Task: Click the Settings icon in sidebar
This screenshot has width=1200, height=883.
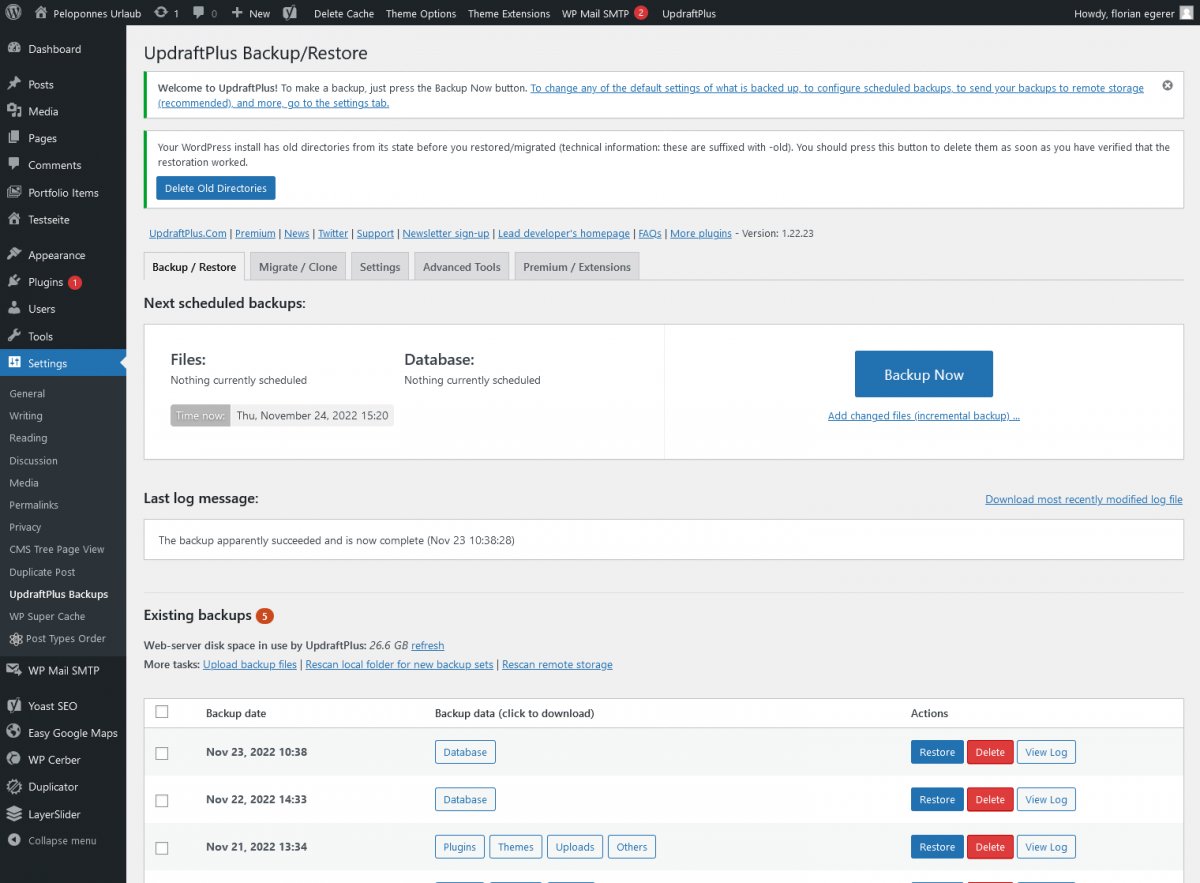Action: pos(14,363)
